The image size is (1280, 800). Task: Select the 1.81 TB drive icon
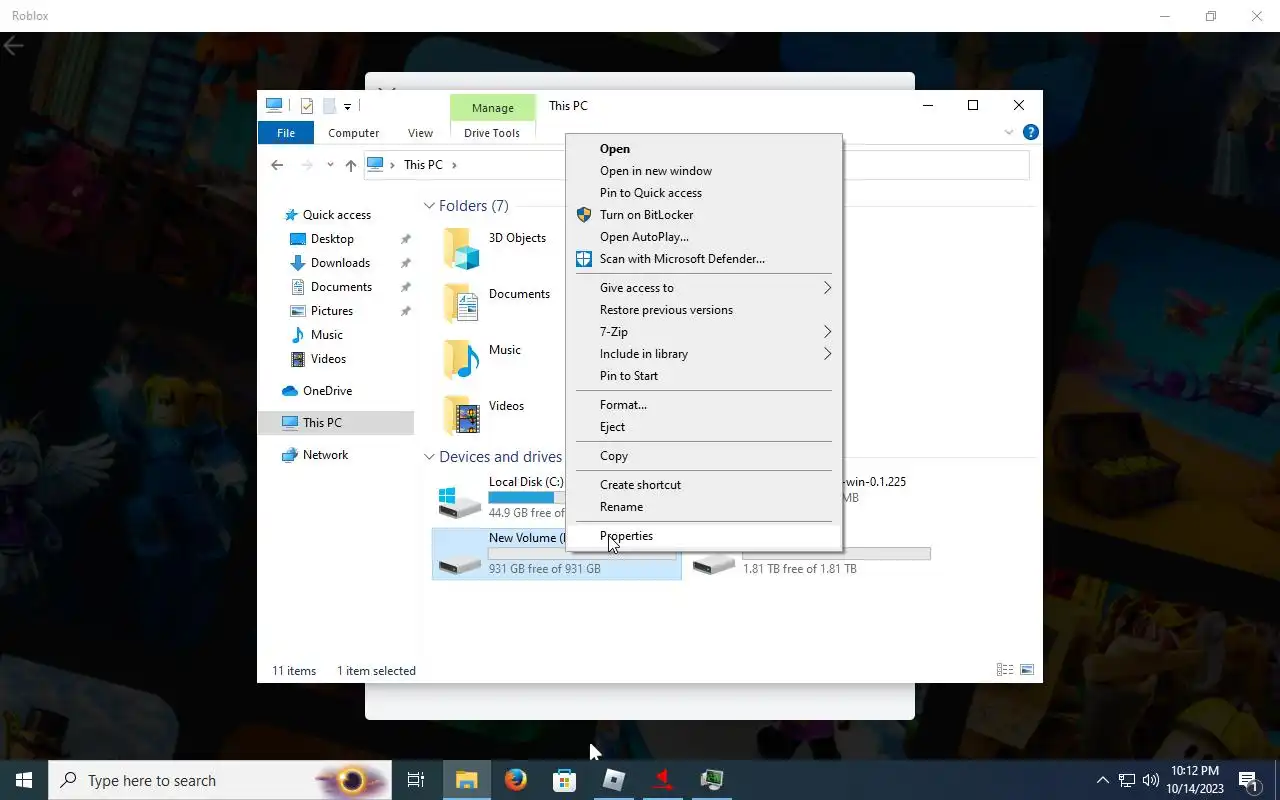pyautogui.click(x=714, y=565)
